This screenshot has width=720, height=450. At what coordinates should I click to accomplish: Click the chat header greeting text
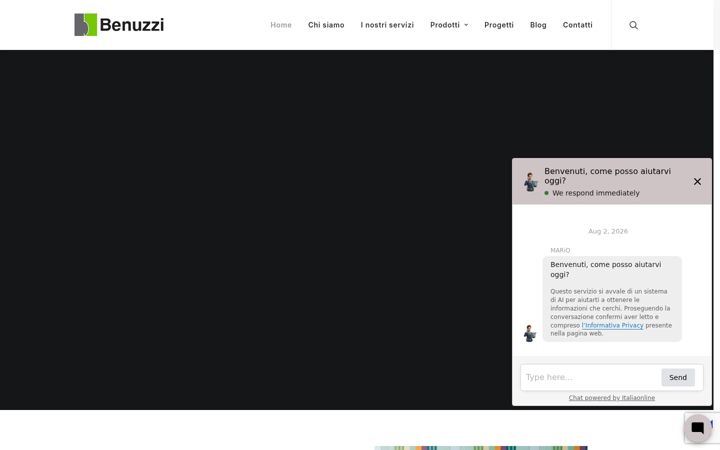coord(608,176)
